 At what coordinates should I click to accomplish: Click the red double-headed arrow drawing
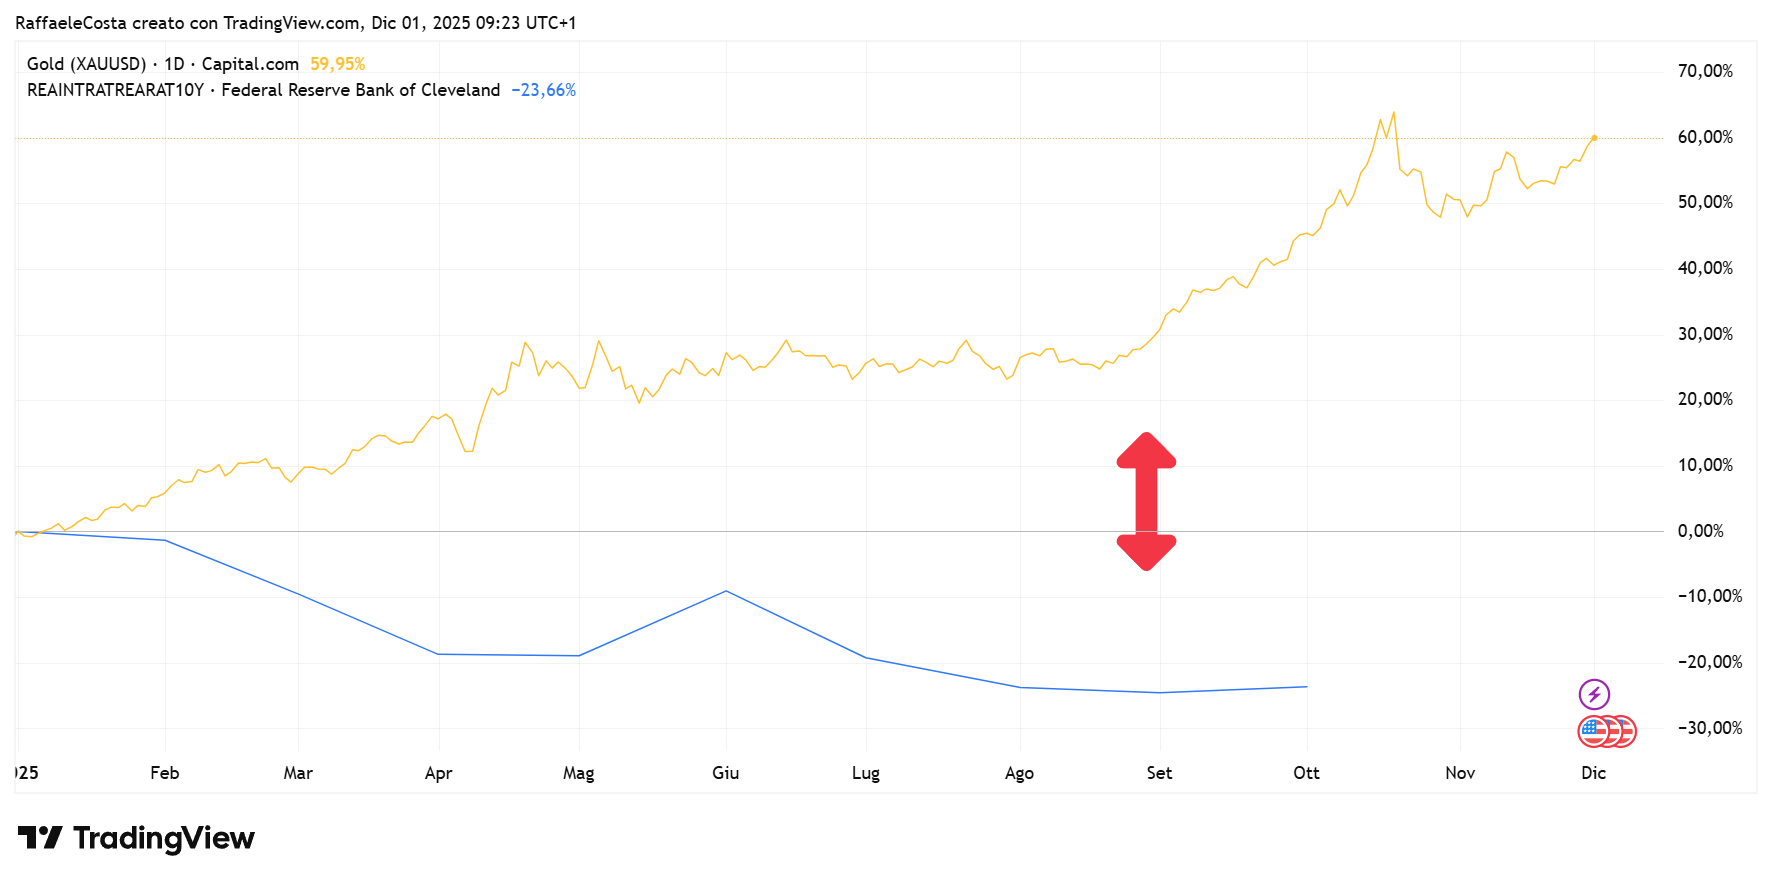pos(1146,502)
